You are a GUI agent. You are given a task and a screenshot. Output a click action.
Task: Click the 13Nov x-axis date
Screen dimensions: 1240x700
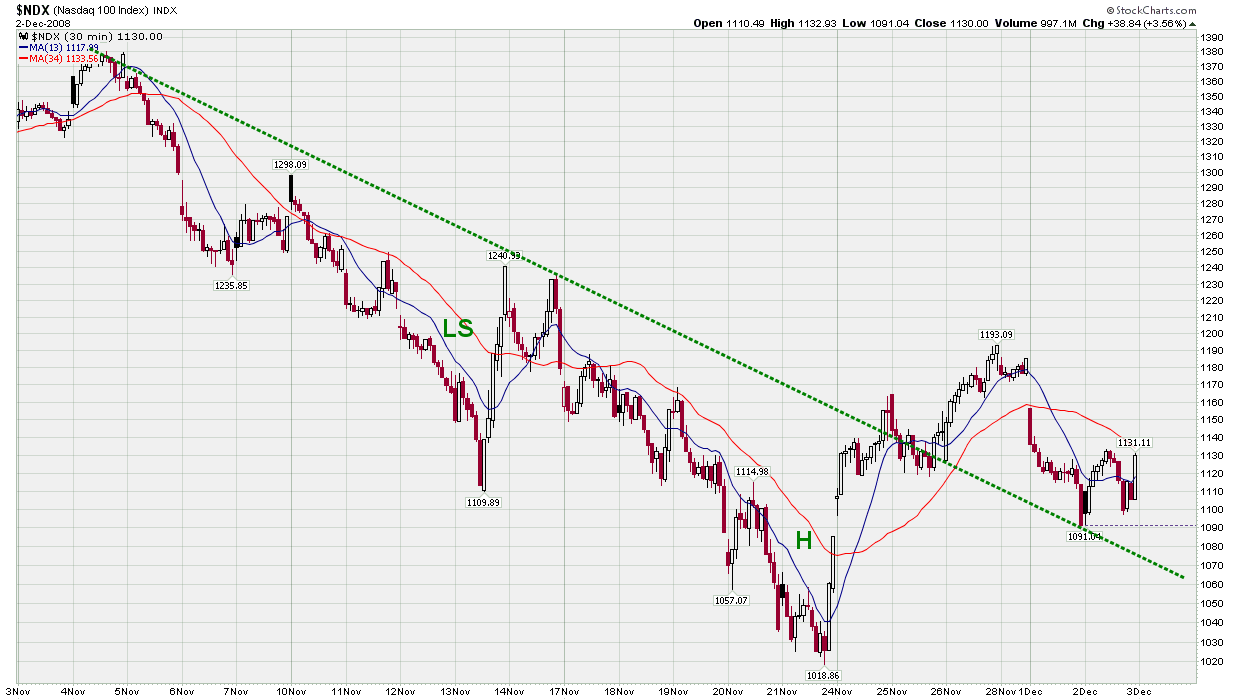pos(455,690)
